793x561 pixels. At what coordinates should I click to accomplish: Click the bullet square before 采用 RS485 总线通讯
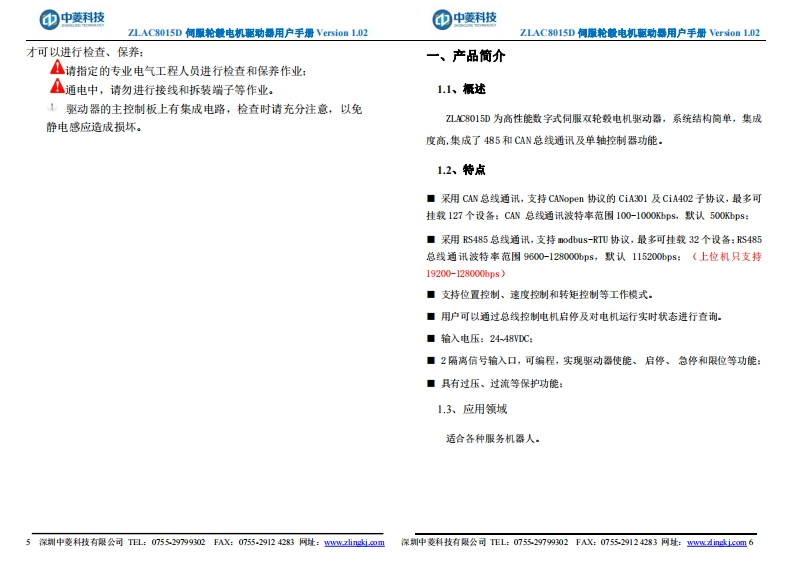click(x=431, y=239)
